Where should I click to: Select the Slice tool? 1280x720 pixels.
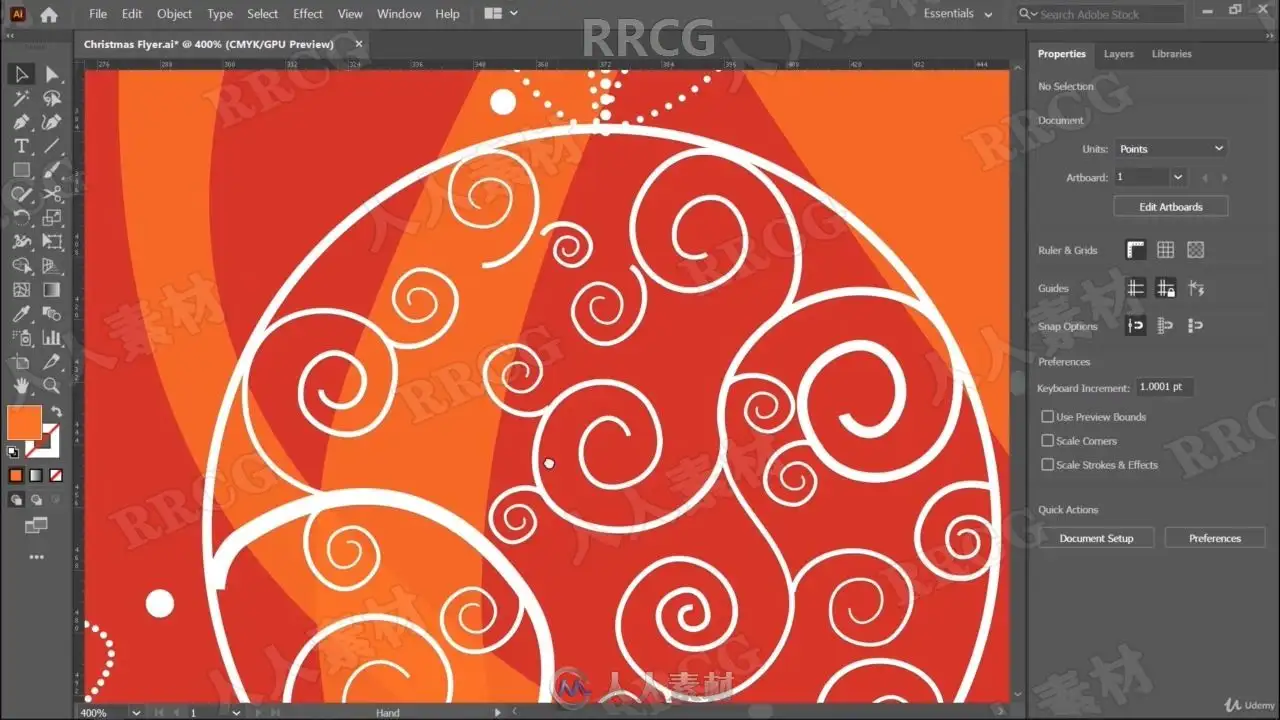click(x=52, y=362)
